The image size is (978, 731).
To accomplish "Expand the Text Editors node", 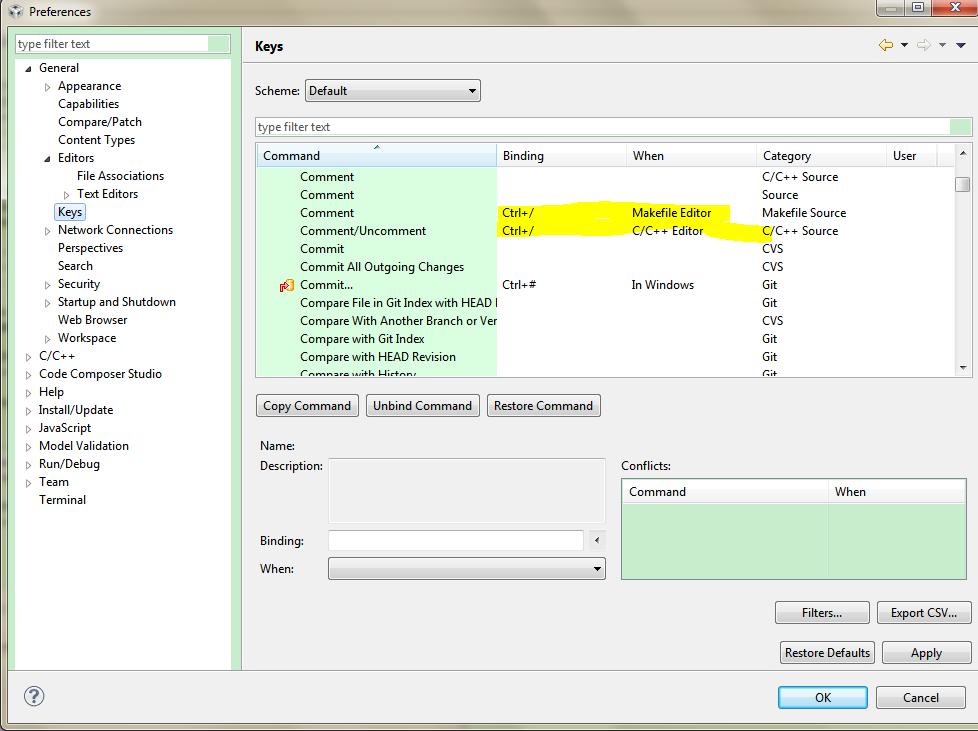I will pos(66,195).
